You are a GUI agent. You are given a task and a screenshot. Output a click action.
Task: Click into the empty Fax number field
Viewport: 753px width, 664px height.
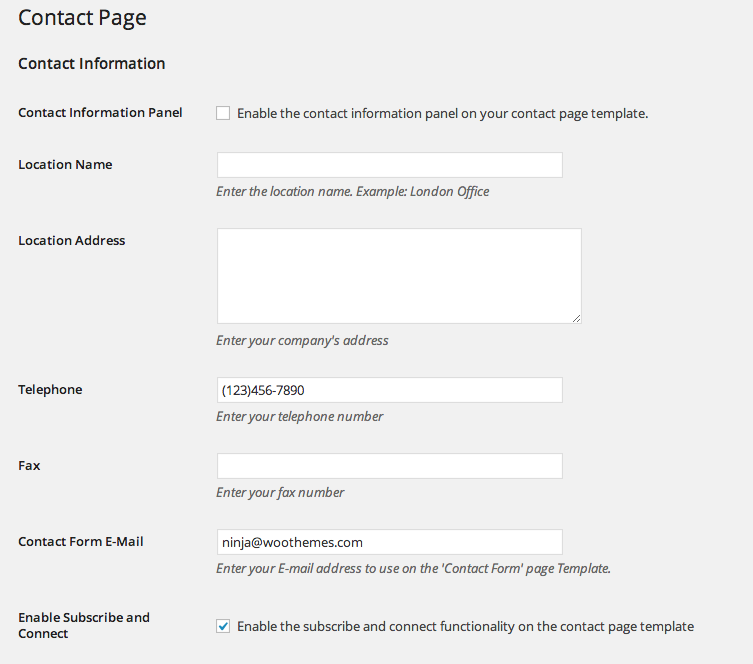pos(389,466)
